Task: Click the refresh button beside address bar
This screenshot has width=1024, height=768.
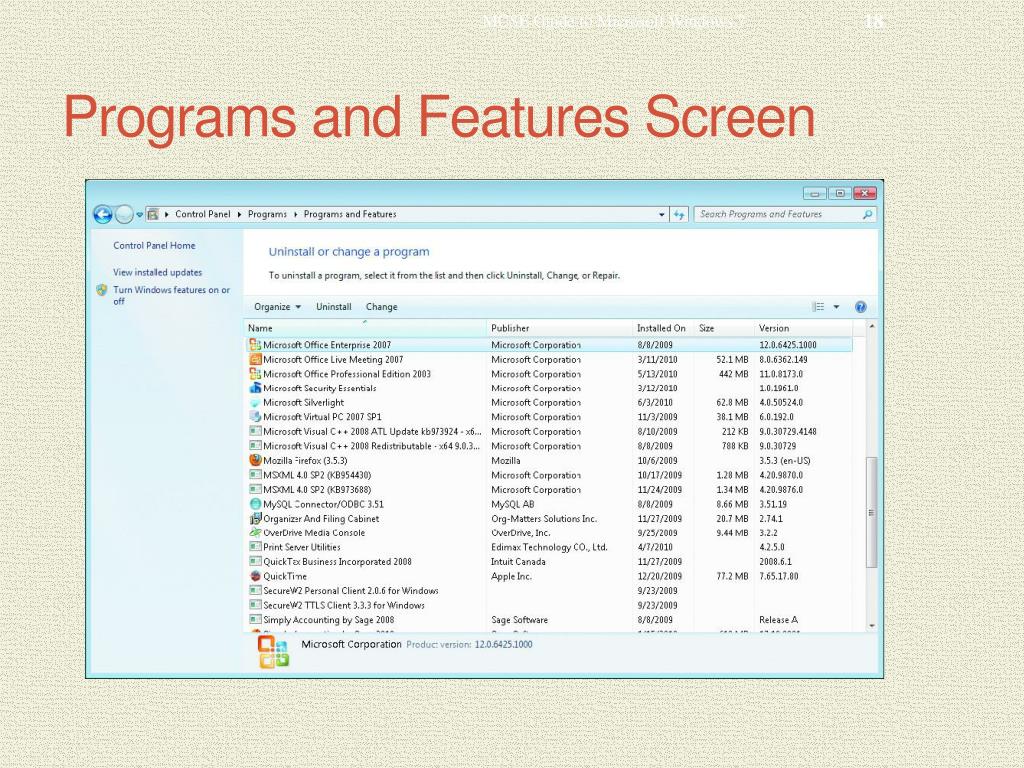Action: 679,214
